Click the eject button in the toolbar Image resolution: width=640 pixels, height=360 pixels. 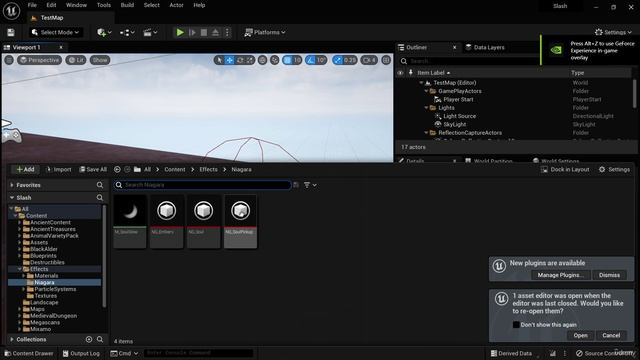(216, 32)
